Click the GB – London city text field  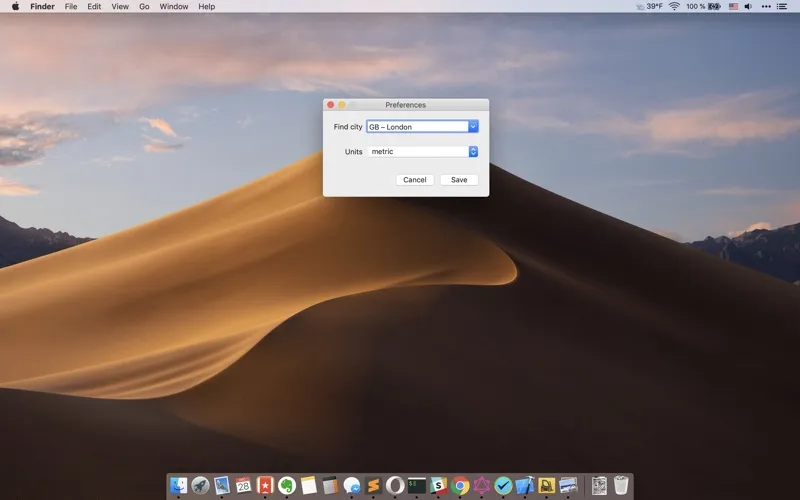417,127
